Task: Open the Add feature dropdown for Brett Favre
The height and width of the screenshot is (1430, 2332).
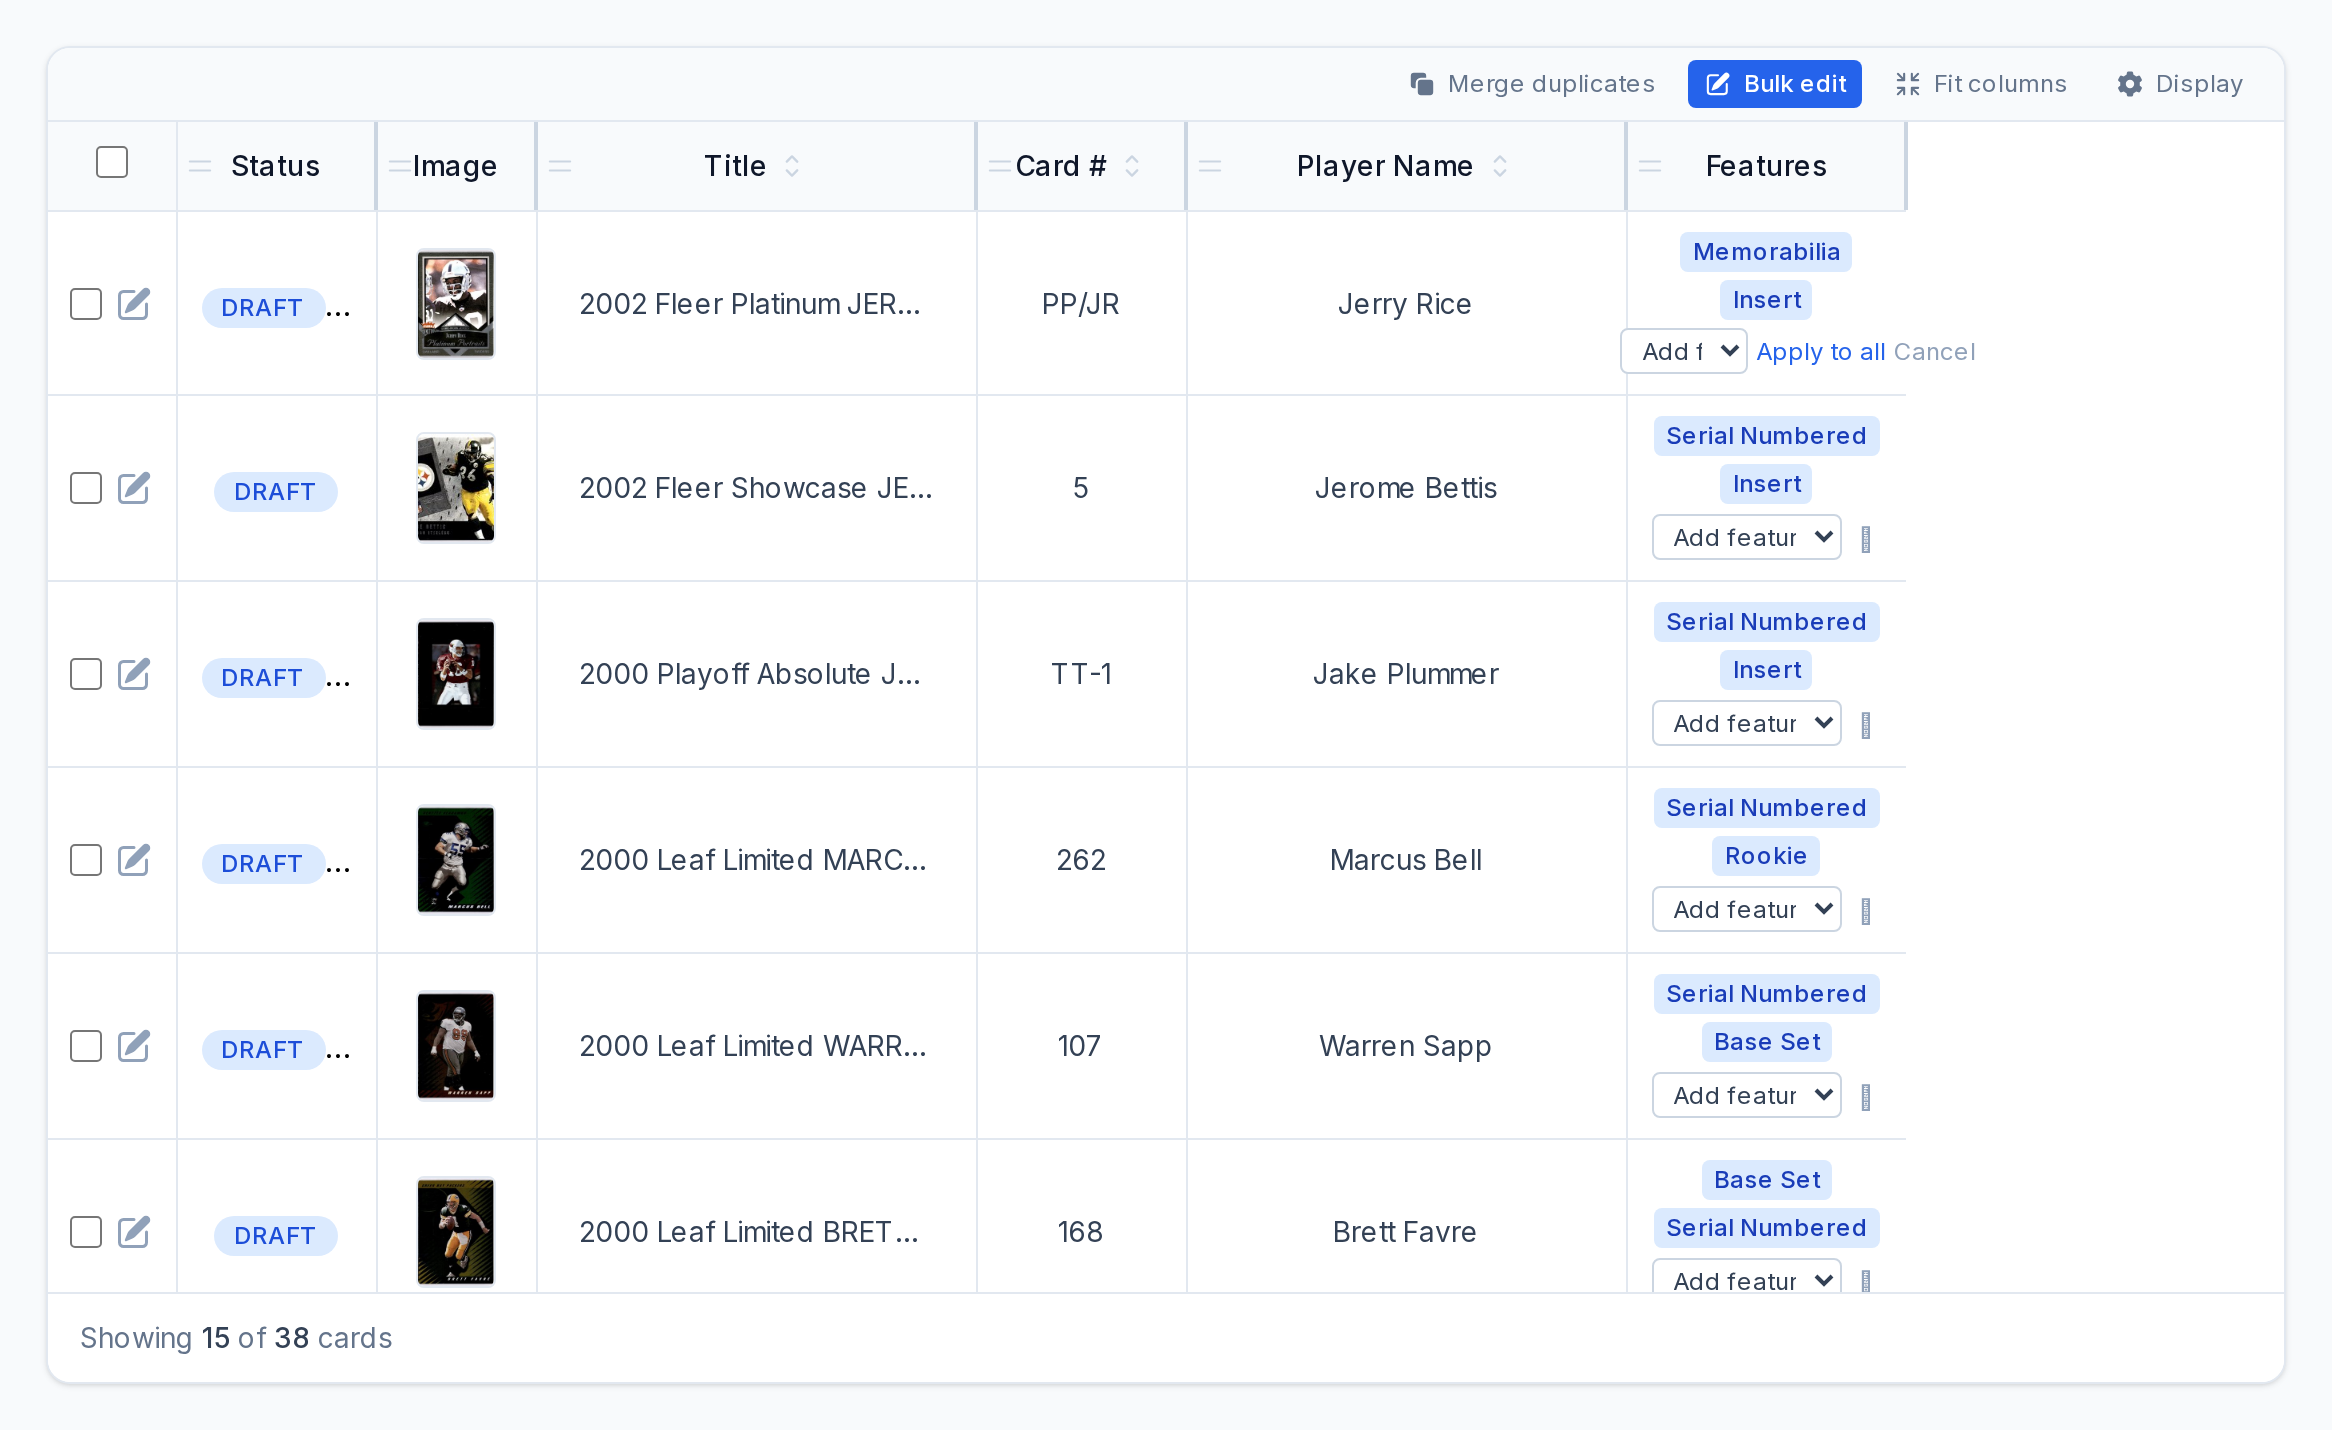Action: pyautogui.click(x=1747, y=1277)
